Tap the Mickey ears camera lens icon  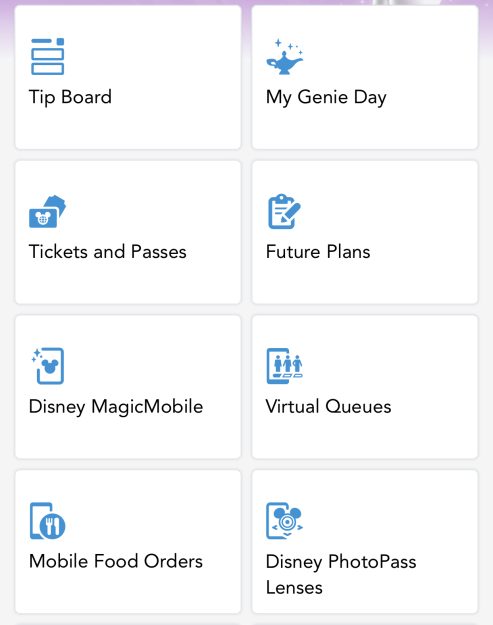click(x=285, y=521)
